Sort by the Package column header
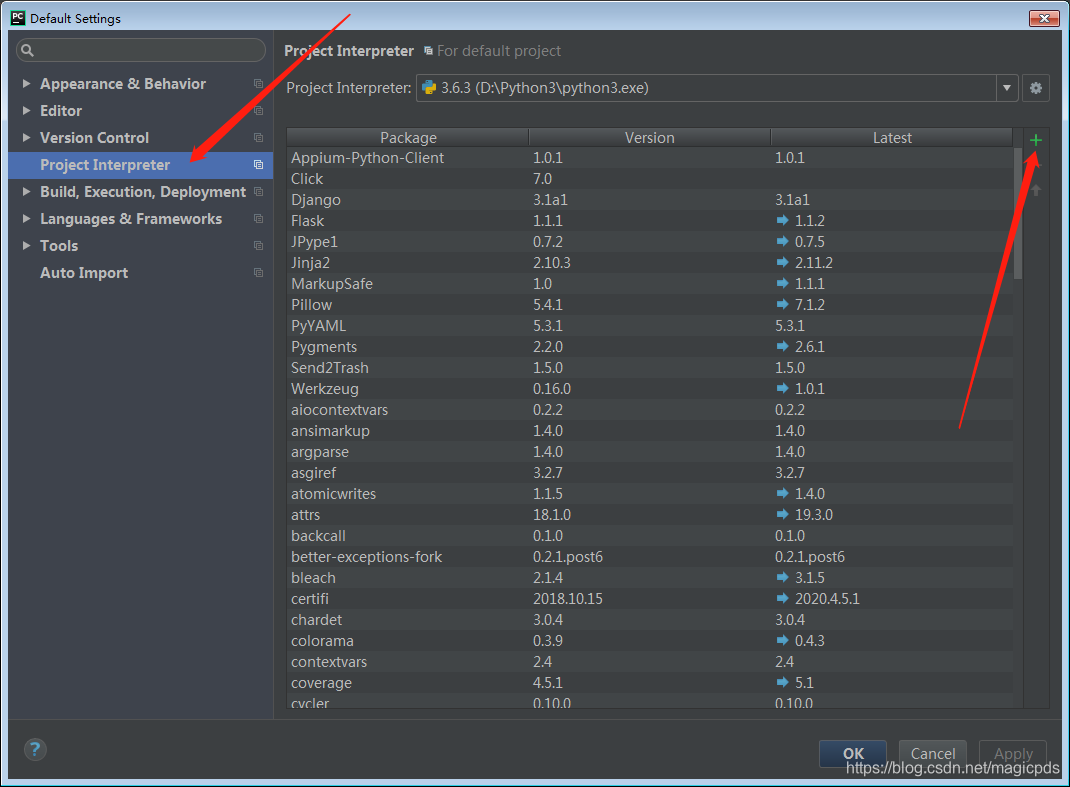1070x787 pixels. point(408,137)
